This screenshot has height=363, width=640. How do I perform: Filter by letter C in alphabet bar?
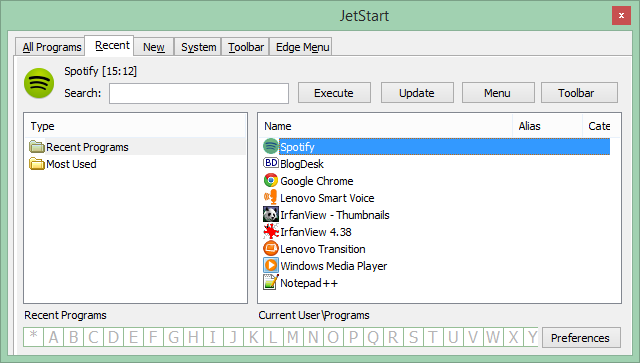[x=93, y=337]
